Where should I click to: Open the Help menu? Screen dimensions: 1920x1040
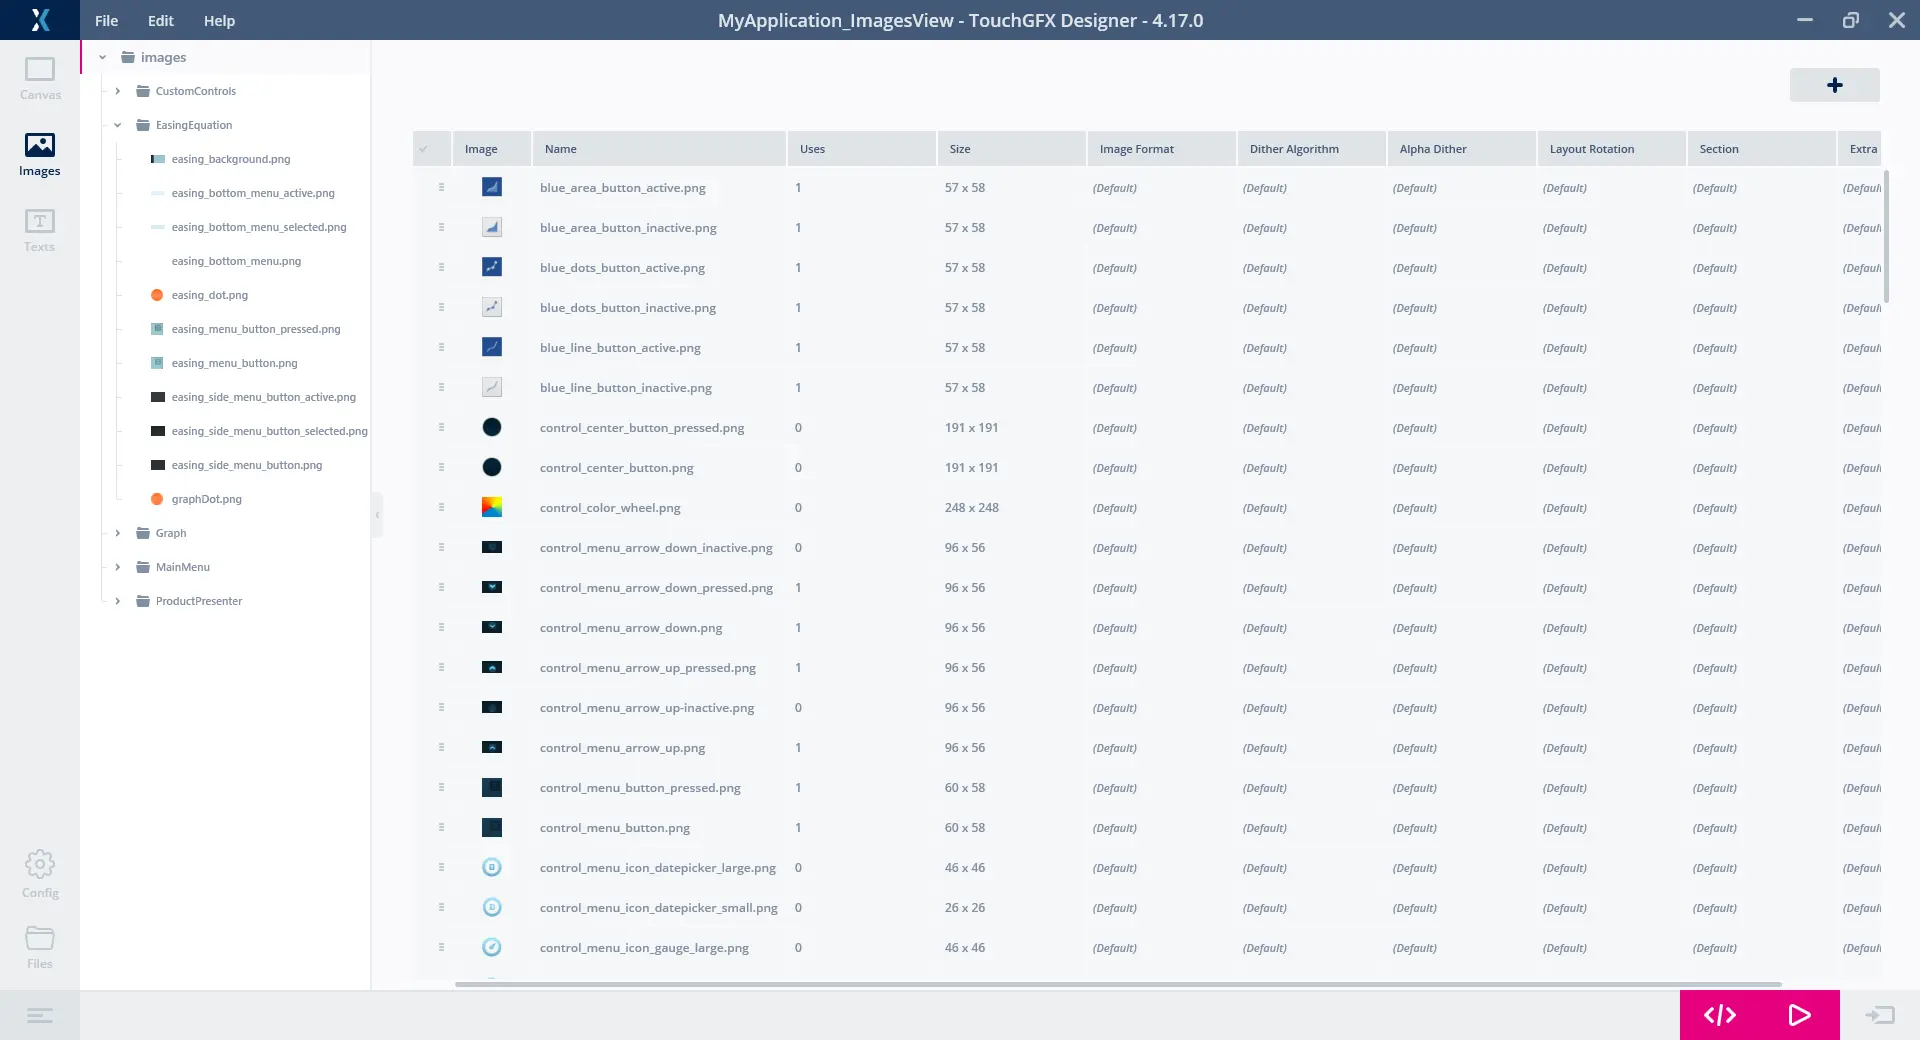point(219,21)
